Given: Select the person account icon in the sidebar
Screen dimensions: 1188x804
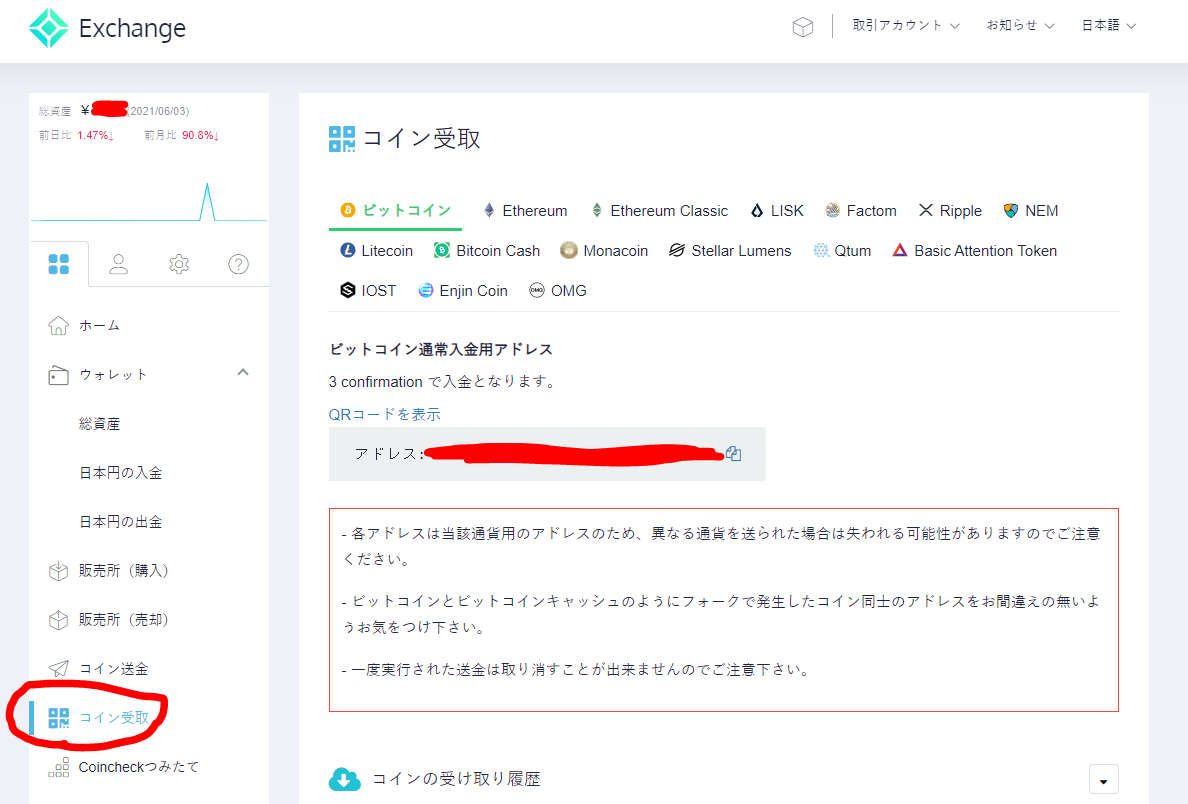Looking at the screenshot, I should [x=119, y=263].
